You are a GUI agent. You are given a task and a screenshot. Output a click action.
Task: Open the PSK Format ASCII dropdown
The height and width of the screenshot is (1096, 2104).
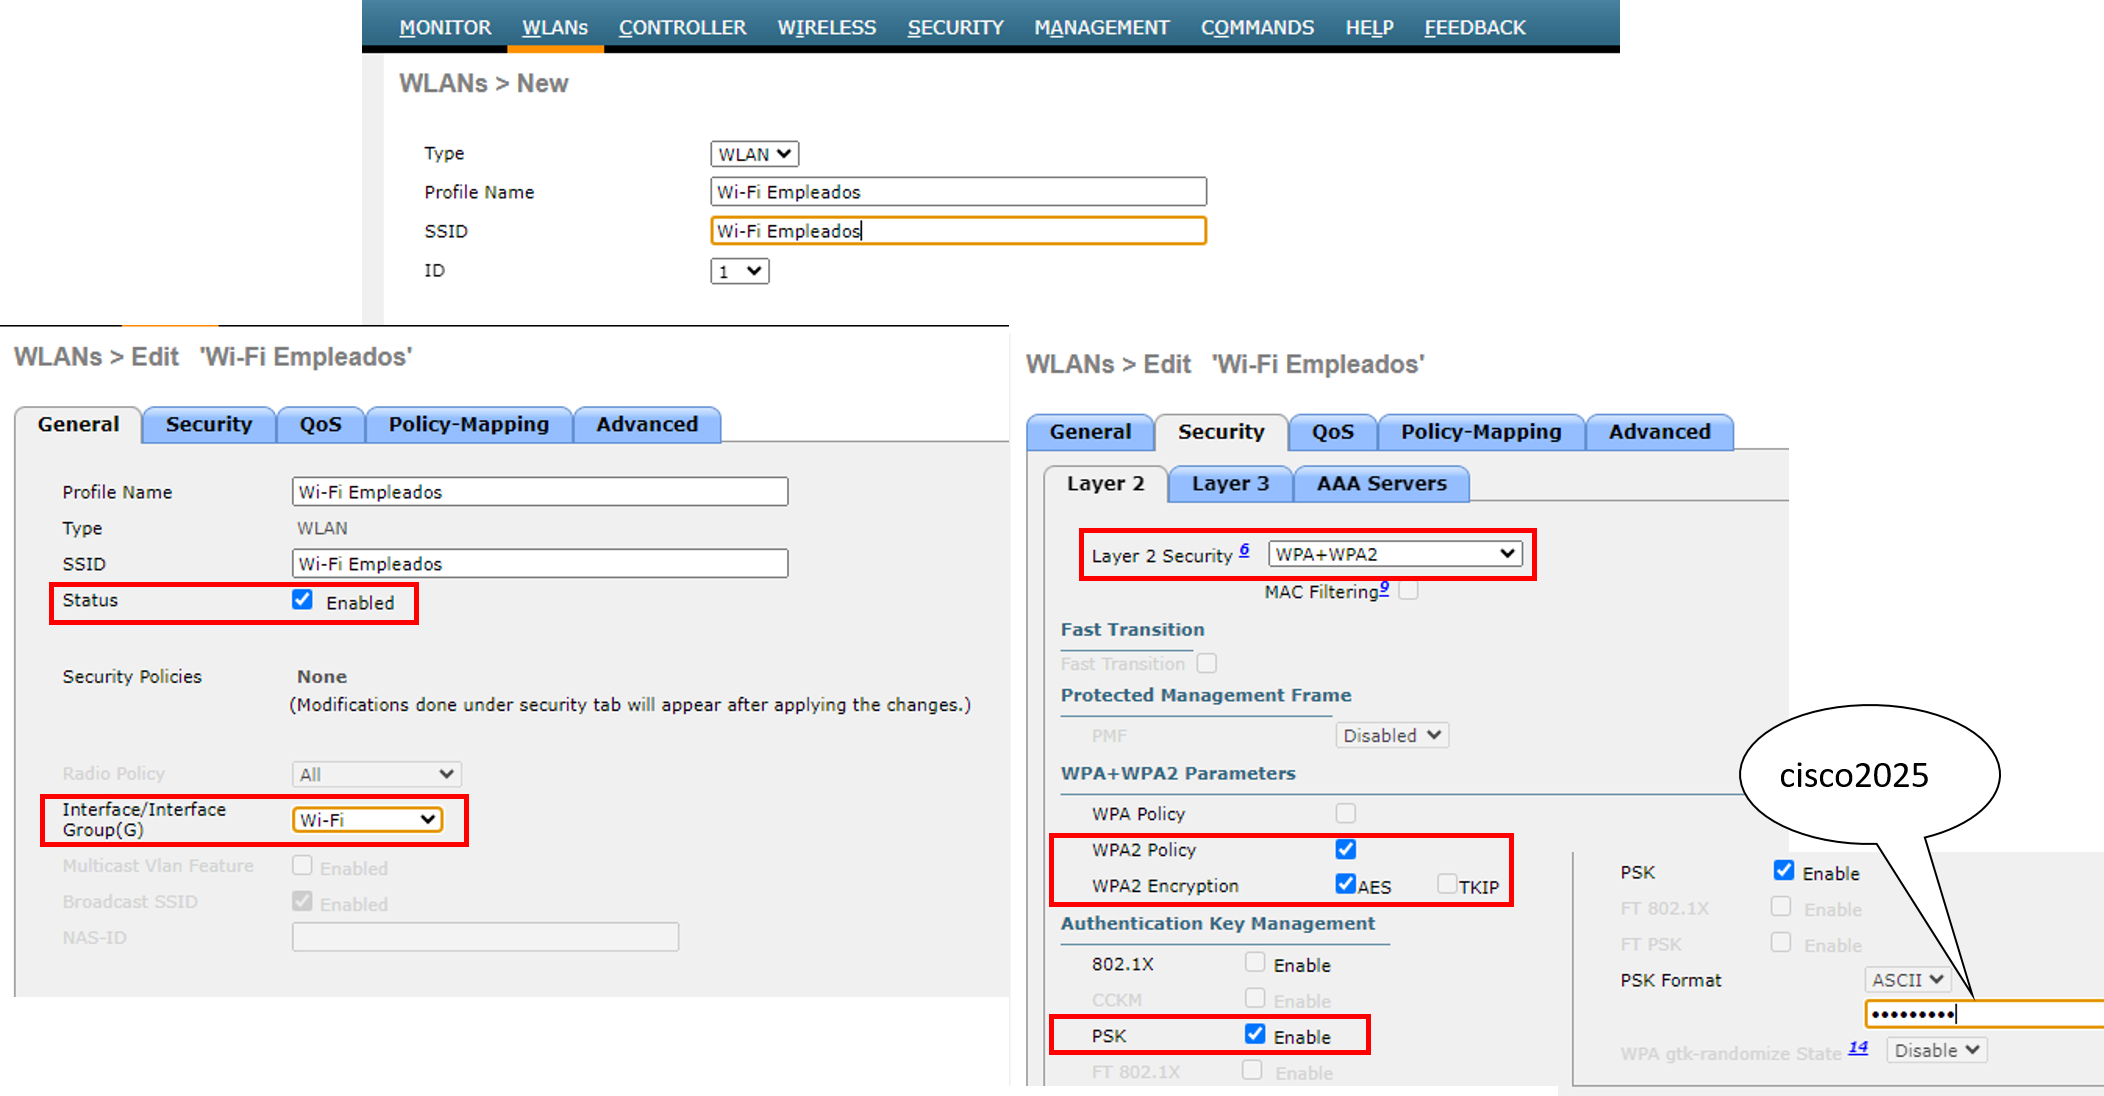pyautogui.click(x=1907, y=980)
